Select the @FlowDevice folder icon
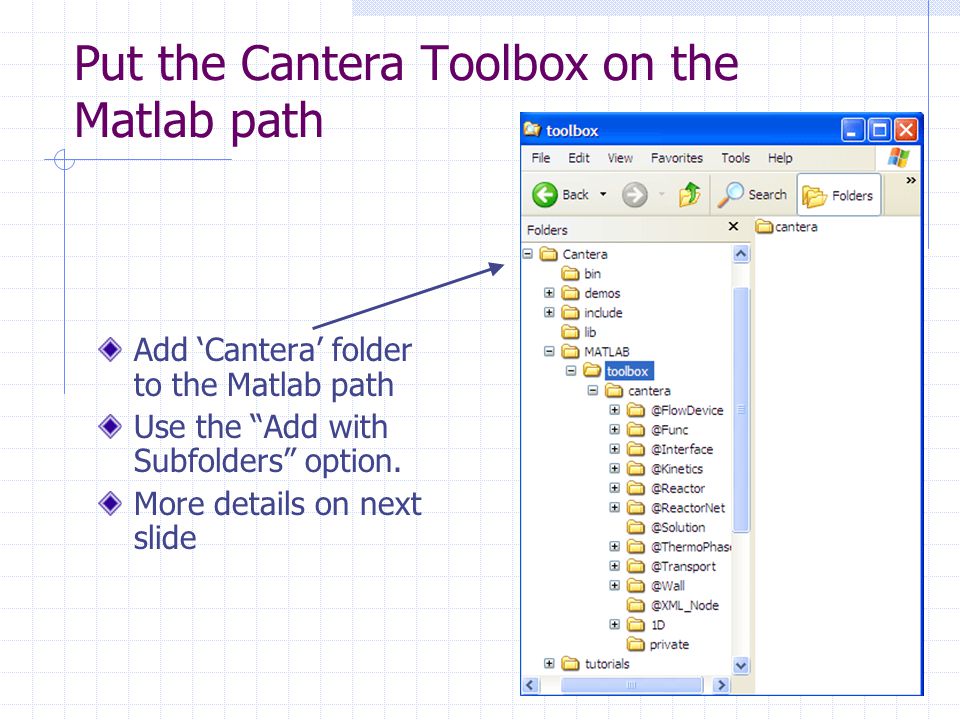This screenshot has height=720, width=960. pyautogui.click(x=636, y=410)
